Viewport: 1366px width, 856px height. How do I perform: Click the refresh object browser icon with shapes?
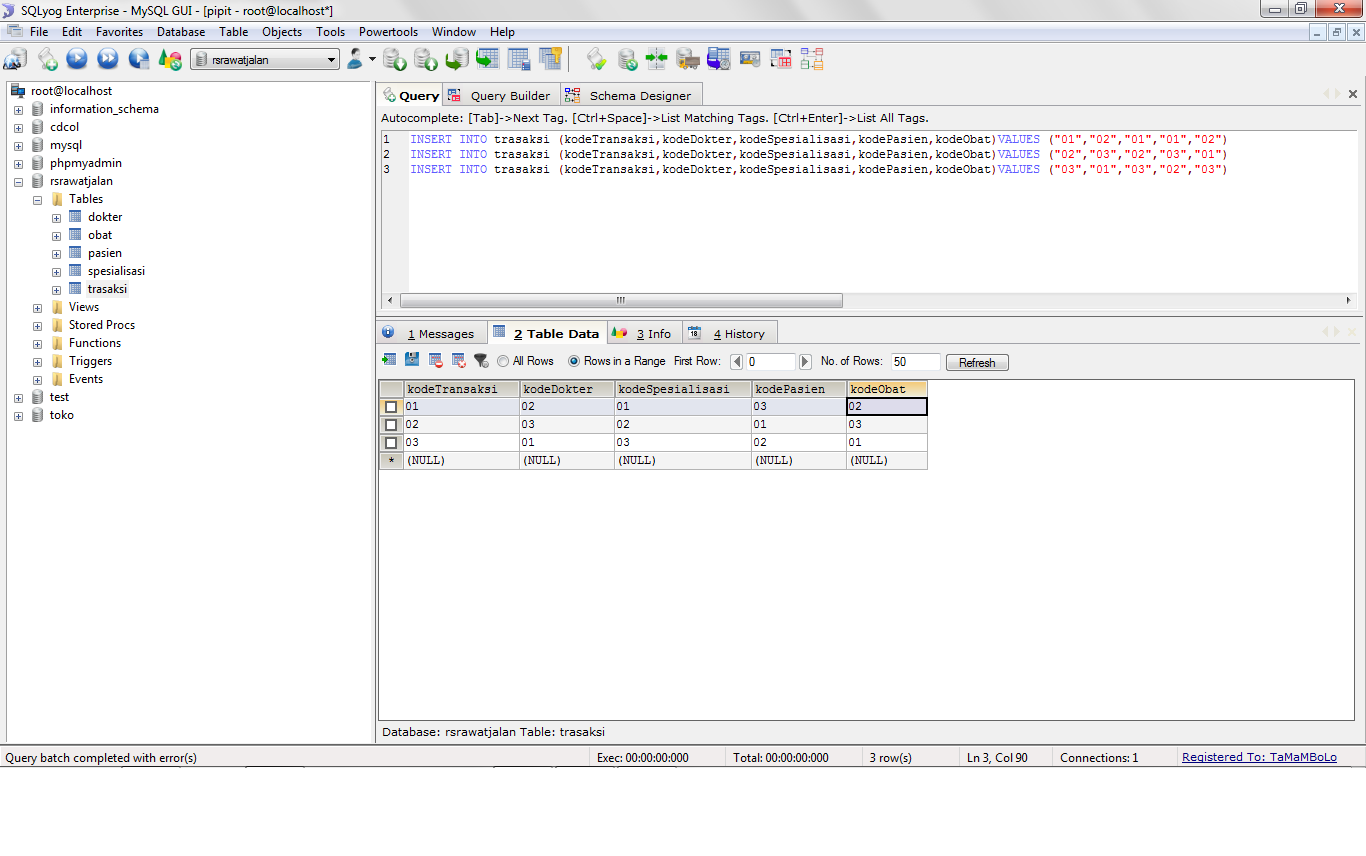(168, 59)
